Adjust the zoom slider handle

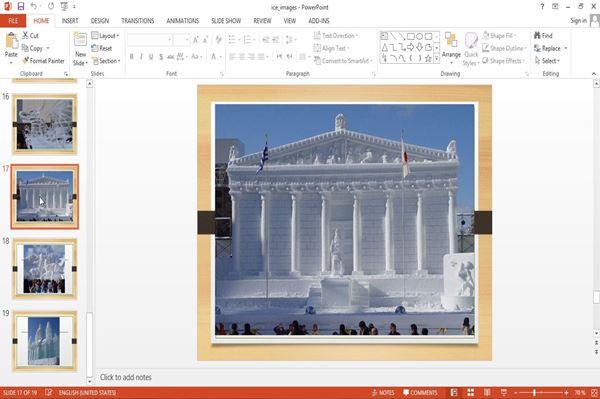coord(534,392)
